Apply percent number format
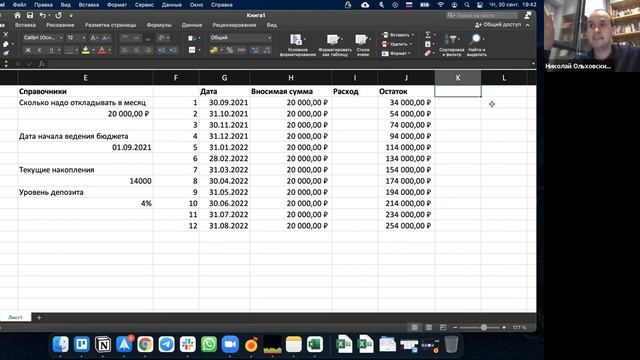The width and height of the screenshot is (640, 360). [230, 50]
